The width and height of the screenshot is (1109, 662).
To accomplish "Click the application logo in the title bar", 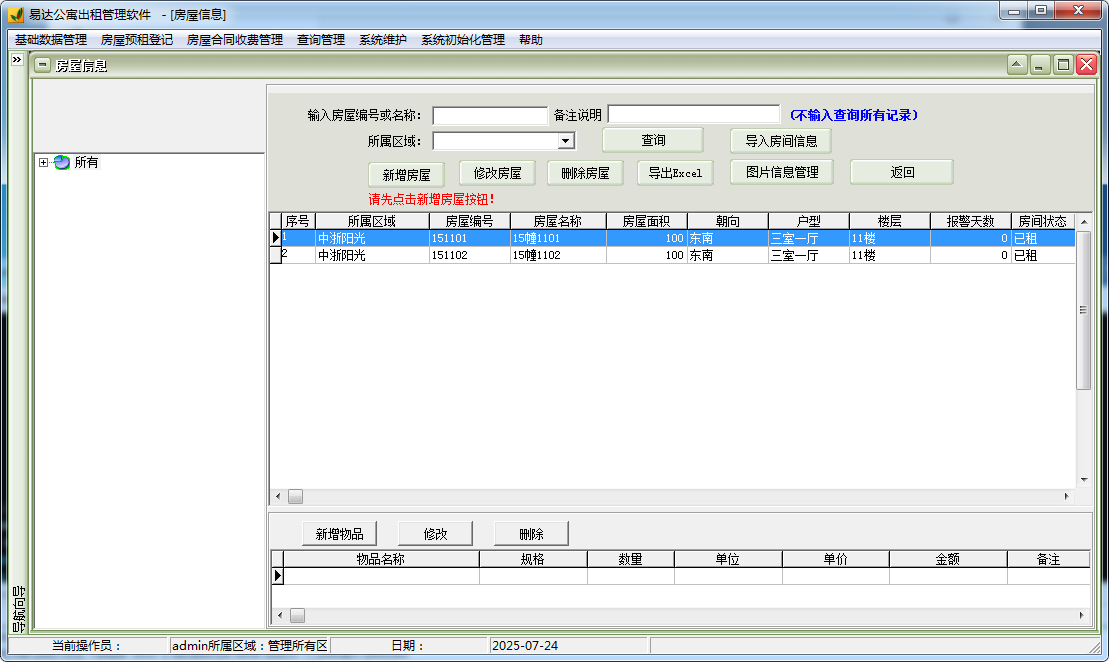I will 16,11.
